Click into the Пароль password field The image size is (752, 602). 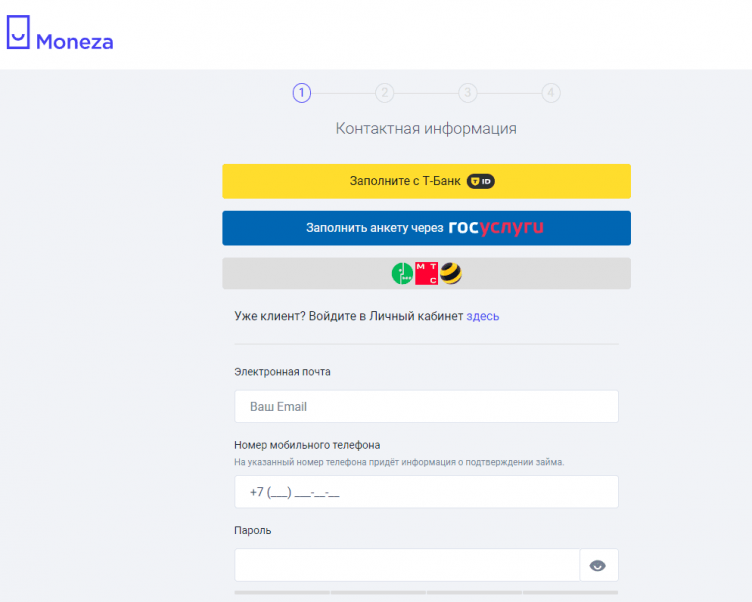[407, 565]
